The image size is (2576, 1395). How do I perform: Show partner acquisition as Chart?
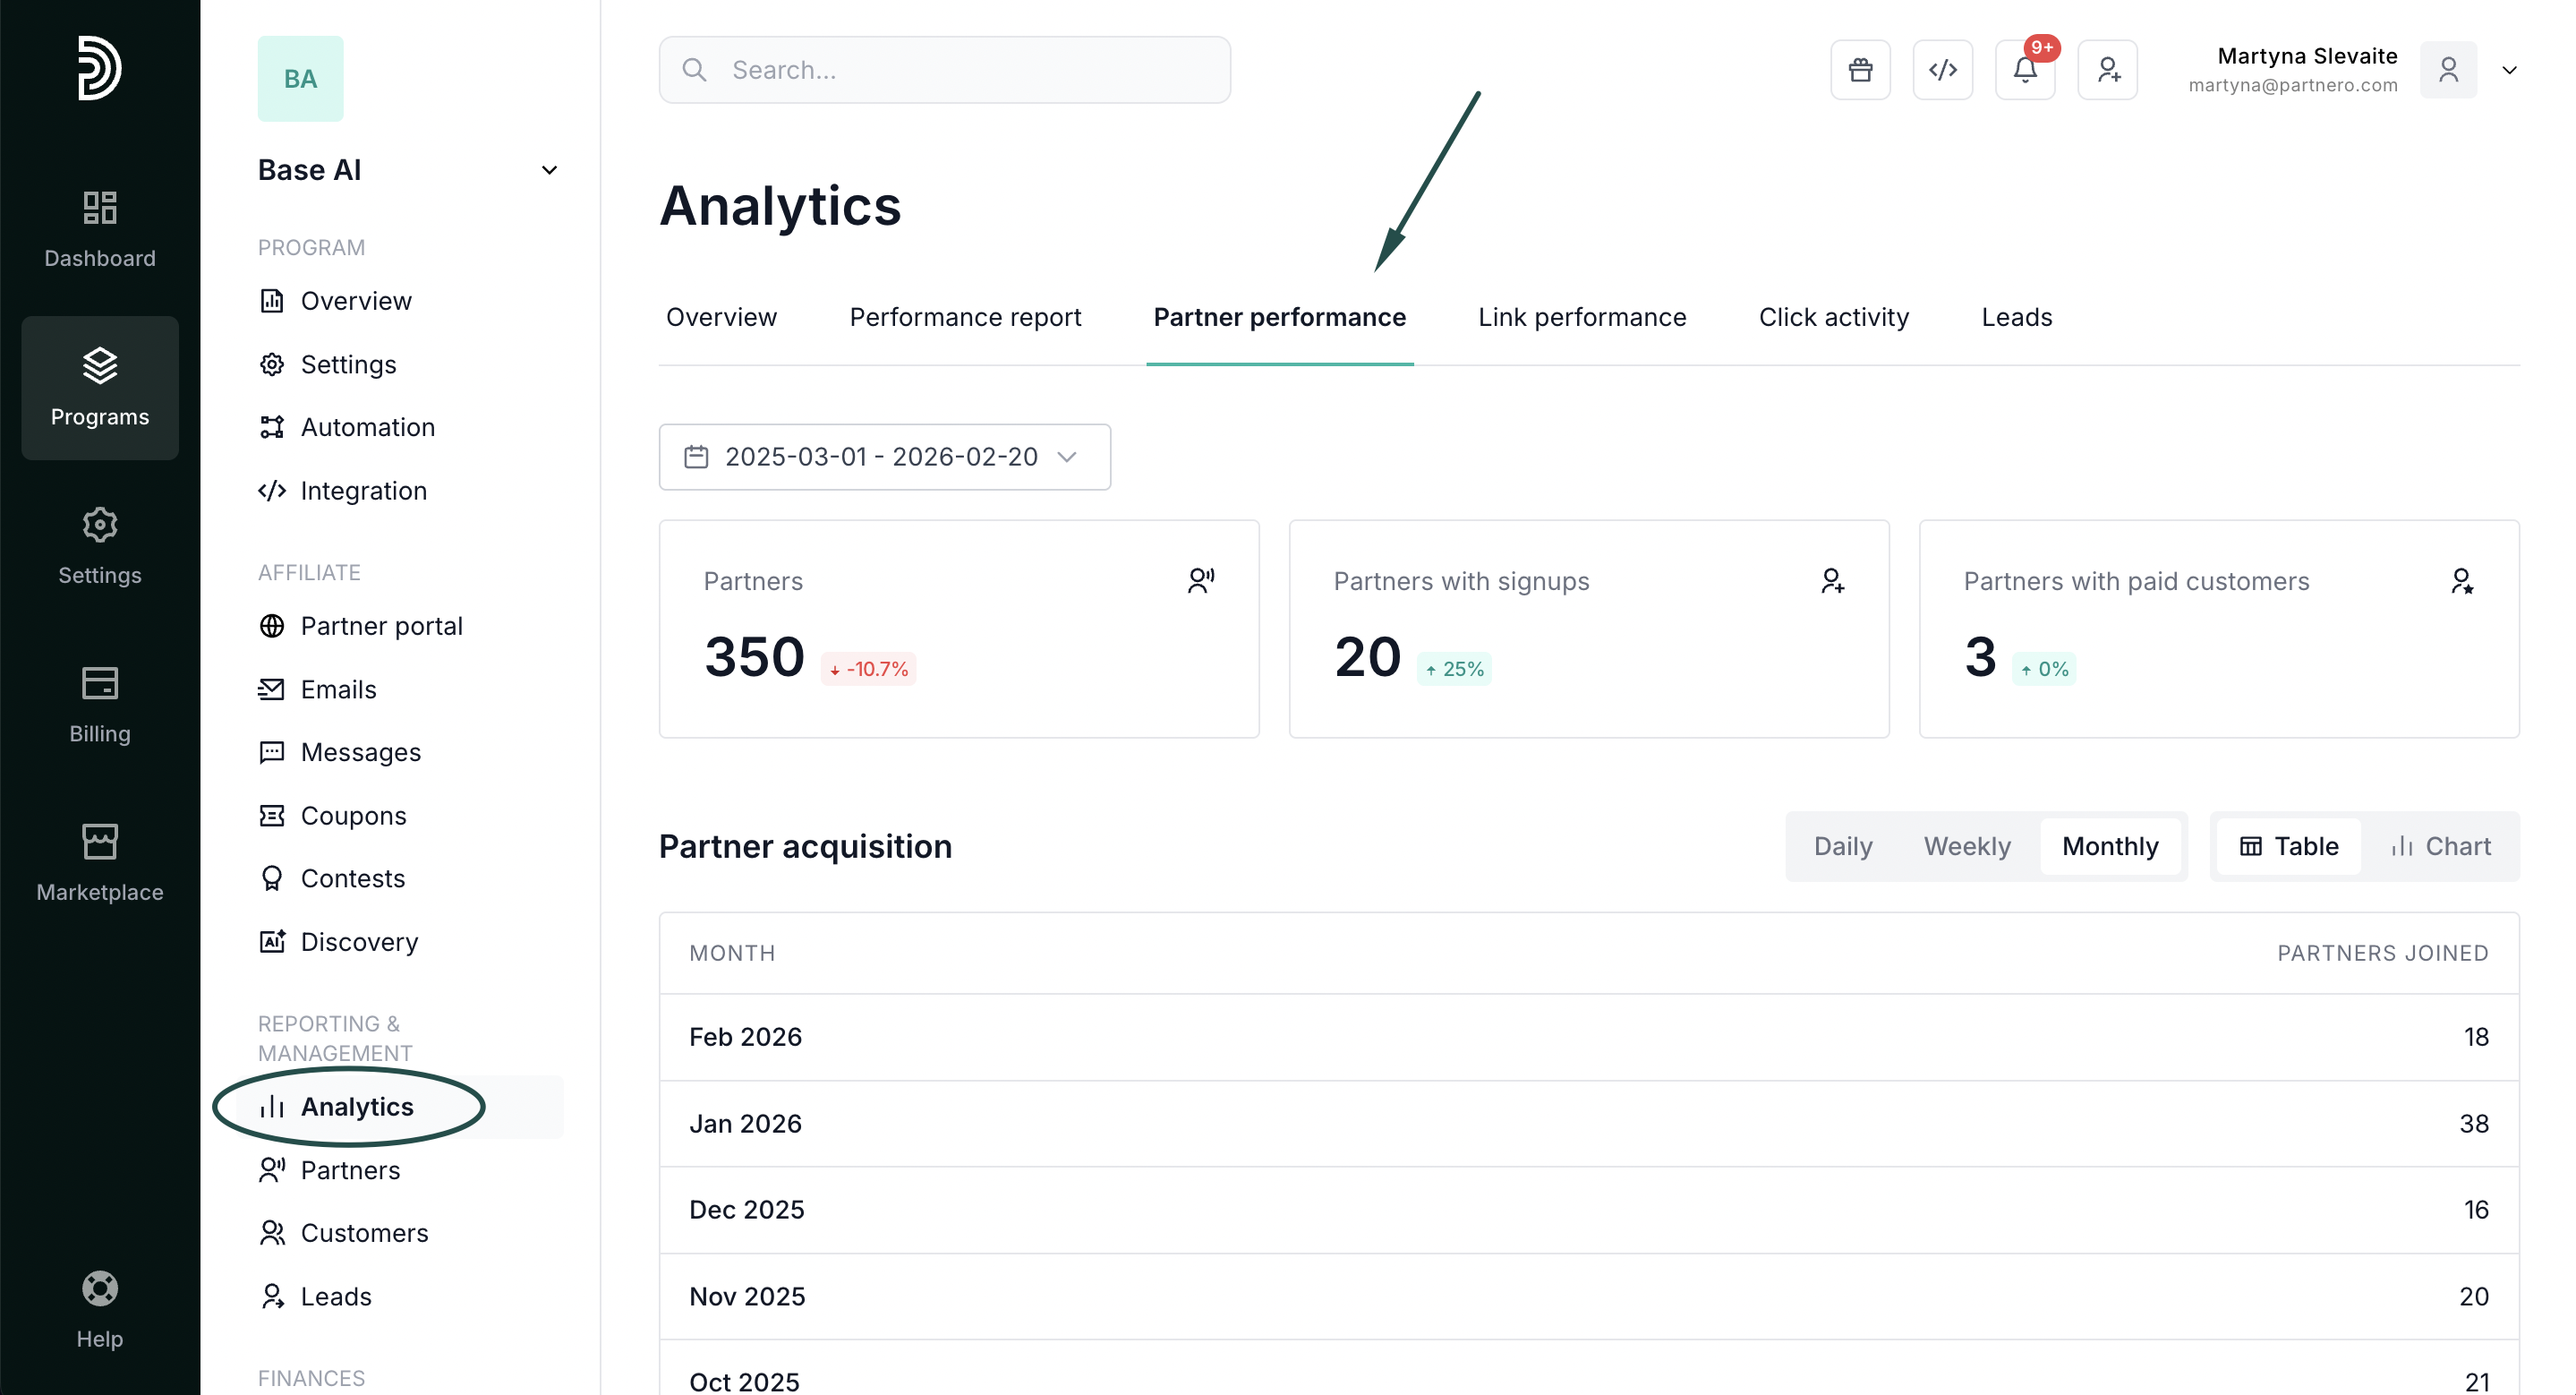pos(2440,846)
